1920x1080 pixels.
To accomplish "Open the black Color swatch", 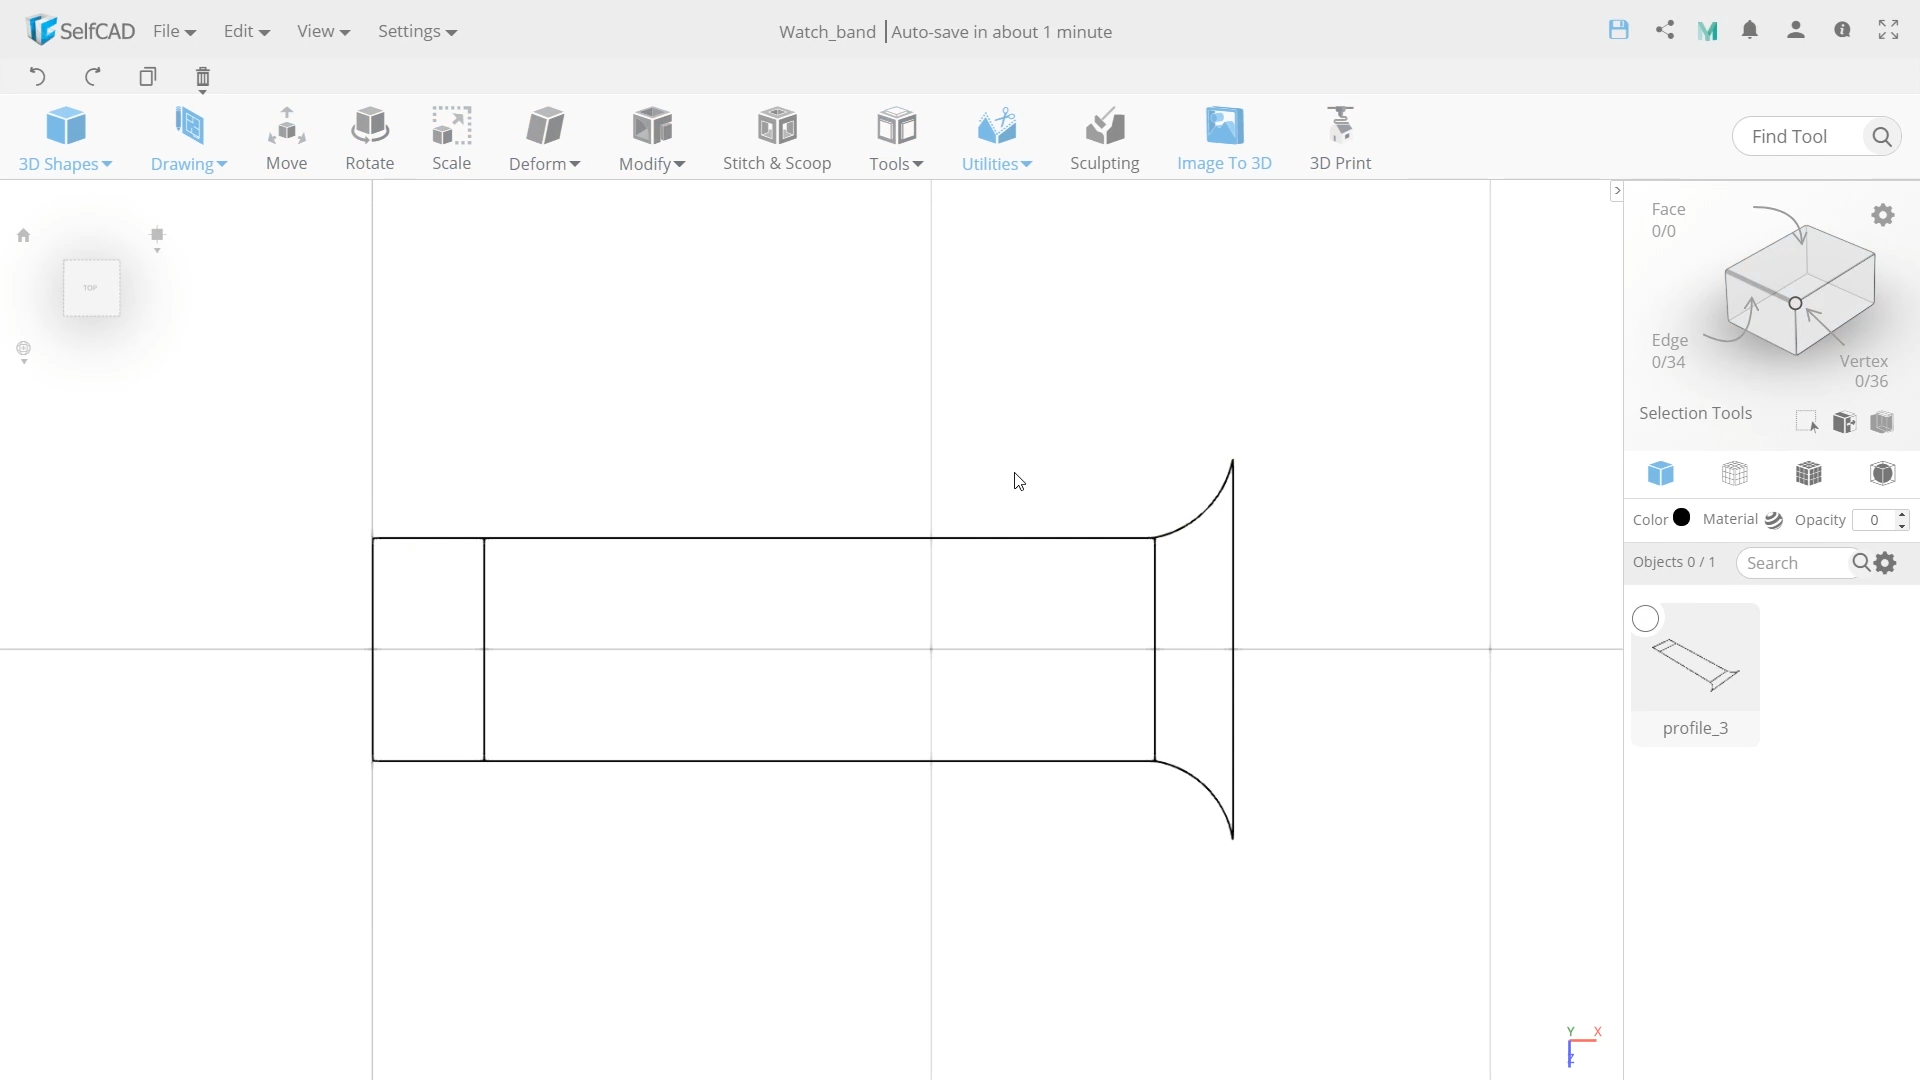I will pos(1682,517).
